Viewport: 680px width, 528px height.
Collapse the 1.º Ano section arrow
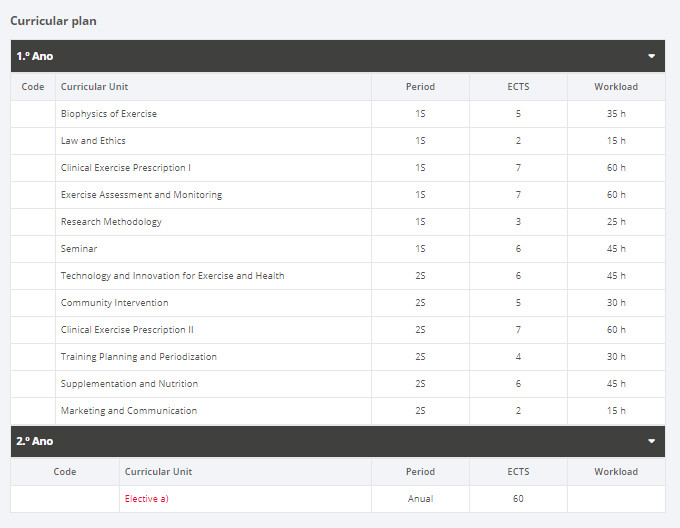click(x=651, y=56)
